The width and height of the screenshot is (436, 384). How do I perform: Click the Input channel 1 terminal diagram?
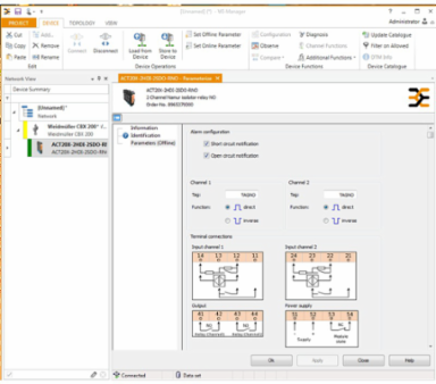[227, 276]
